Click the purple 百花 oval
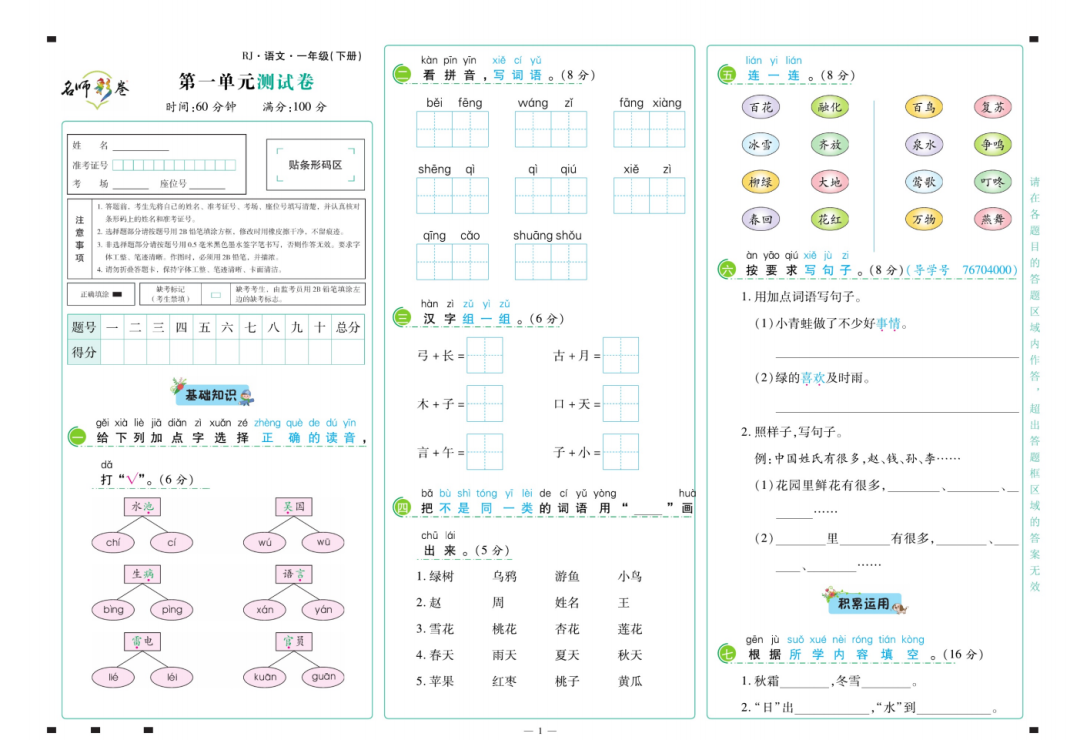The width and height of the screenshot is (1080, 740). coord(761,107)
